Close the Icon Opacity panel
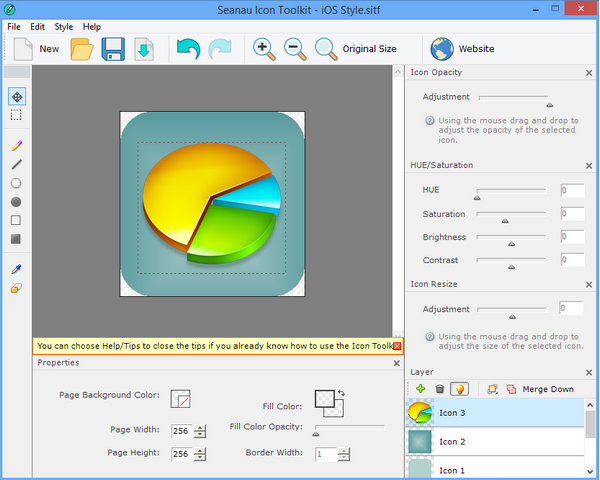The width and height of the screenshot is (600, 480). (589, 73)
